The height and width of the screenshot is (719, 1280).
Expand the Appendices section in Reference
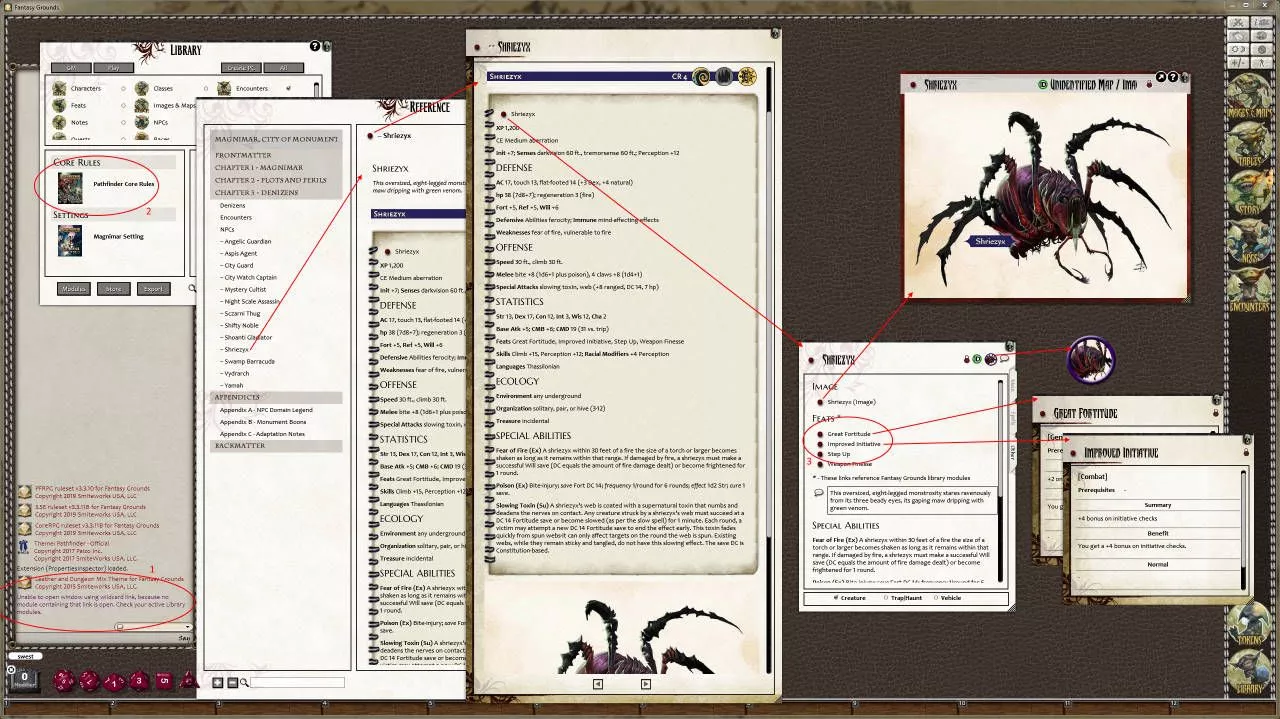pyautogui.click(x=237, y=397)
